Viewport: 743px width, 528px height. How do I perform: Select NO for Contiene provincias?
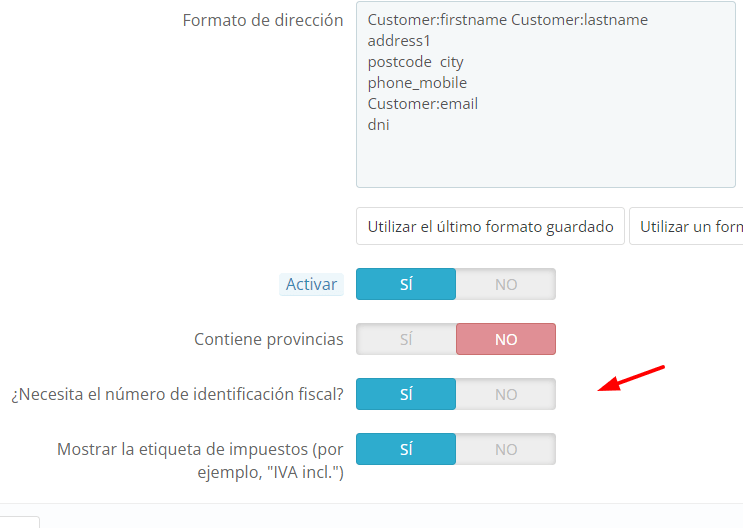(506, 339)
